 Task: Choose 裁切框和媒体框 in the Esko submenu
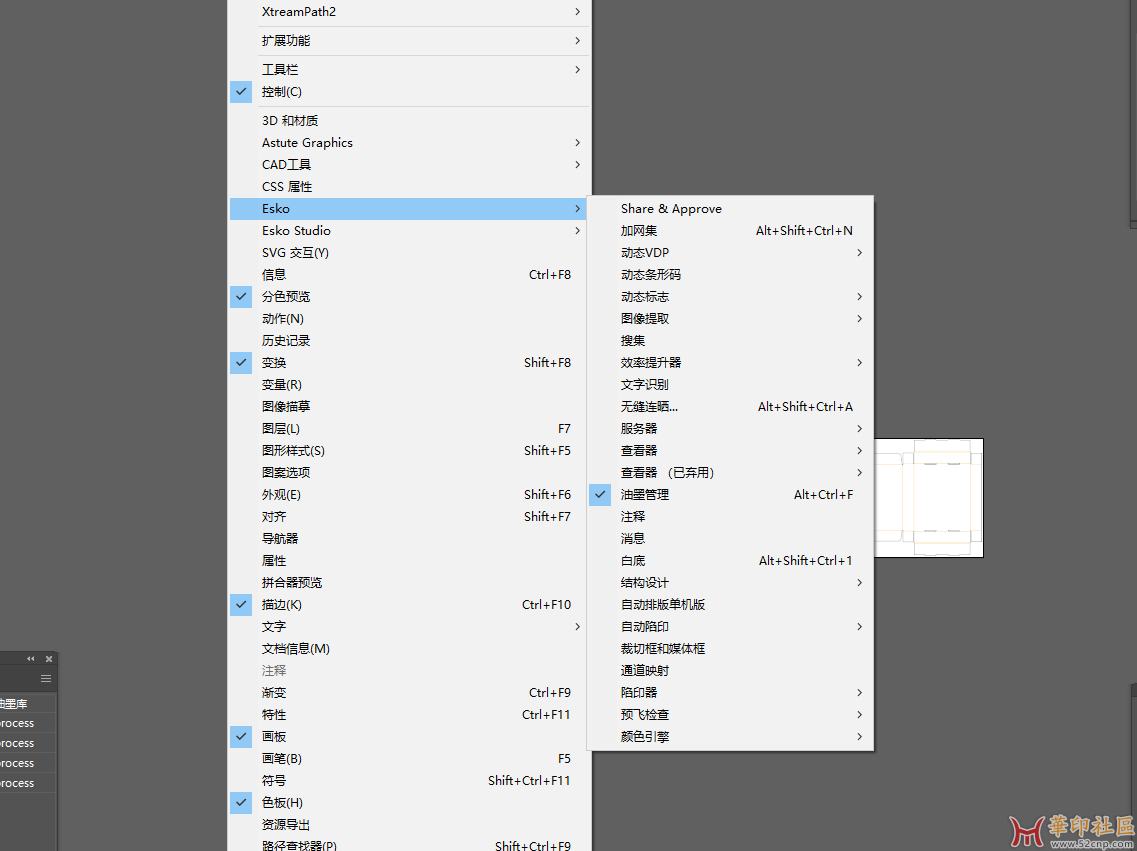(730, 648)
